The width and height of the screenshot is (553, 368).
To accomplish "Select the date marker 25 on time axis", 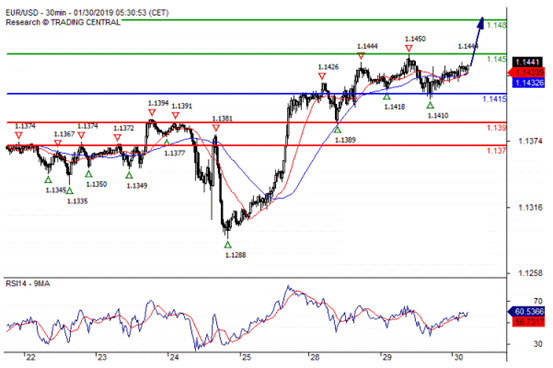I will (x=246, y=357).
